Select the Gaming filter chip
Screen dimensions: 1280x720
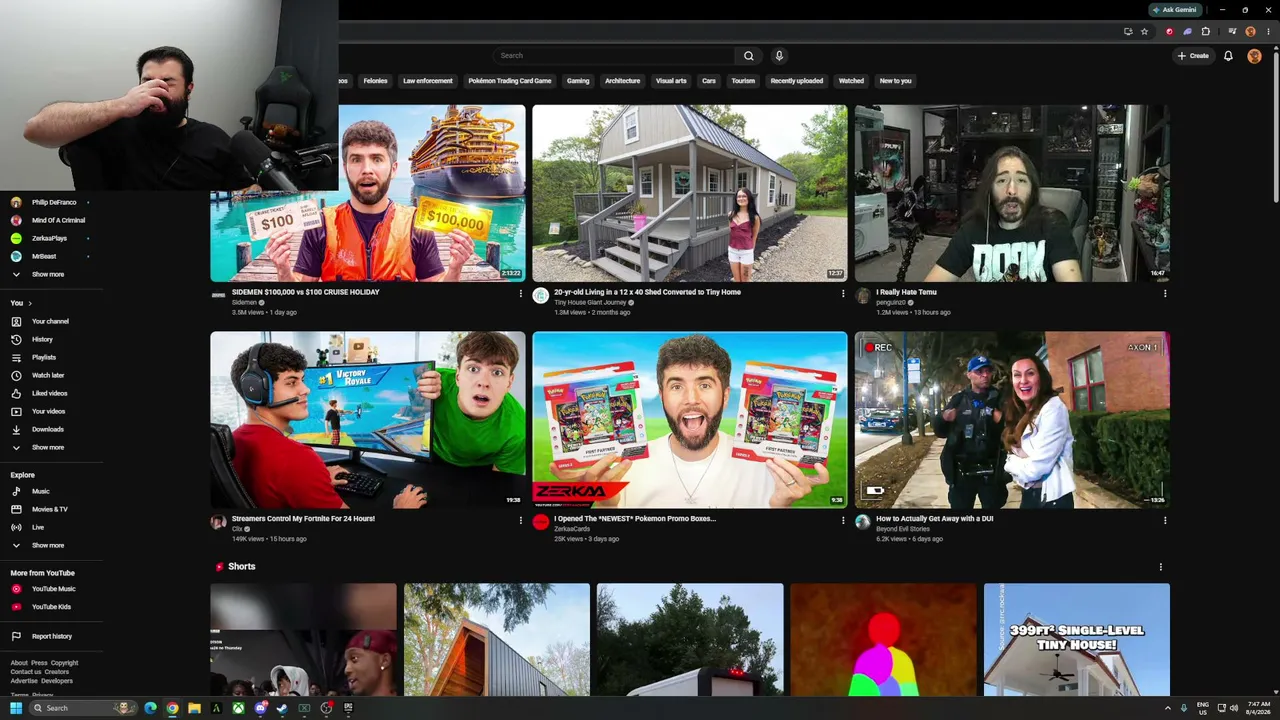tap(578, 81)
